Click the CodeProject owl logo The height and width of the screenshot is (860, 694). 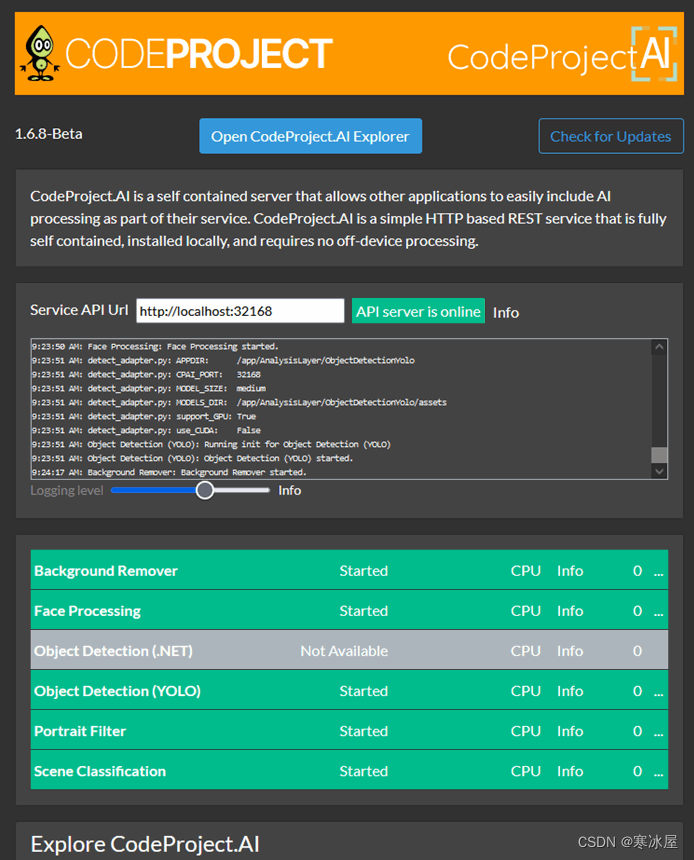(40, 52)
